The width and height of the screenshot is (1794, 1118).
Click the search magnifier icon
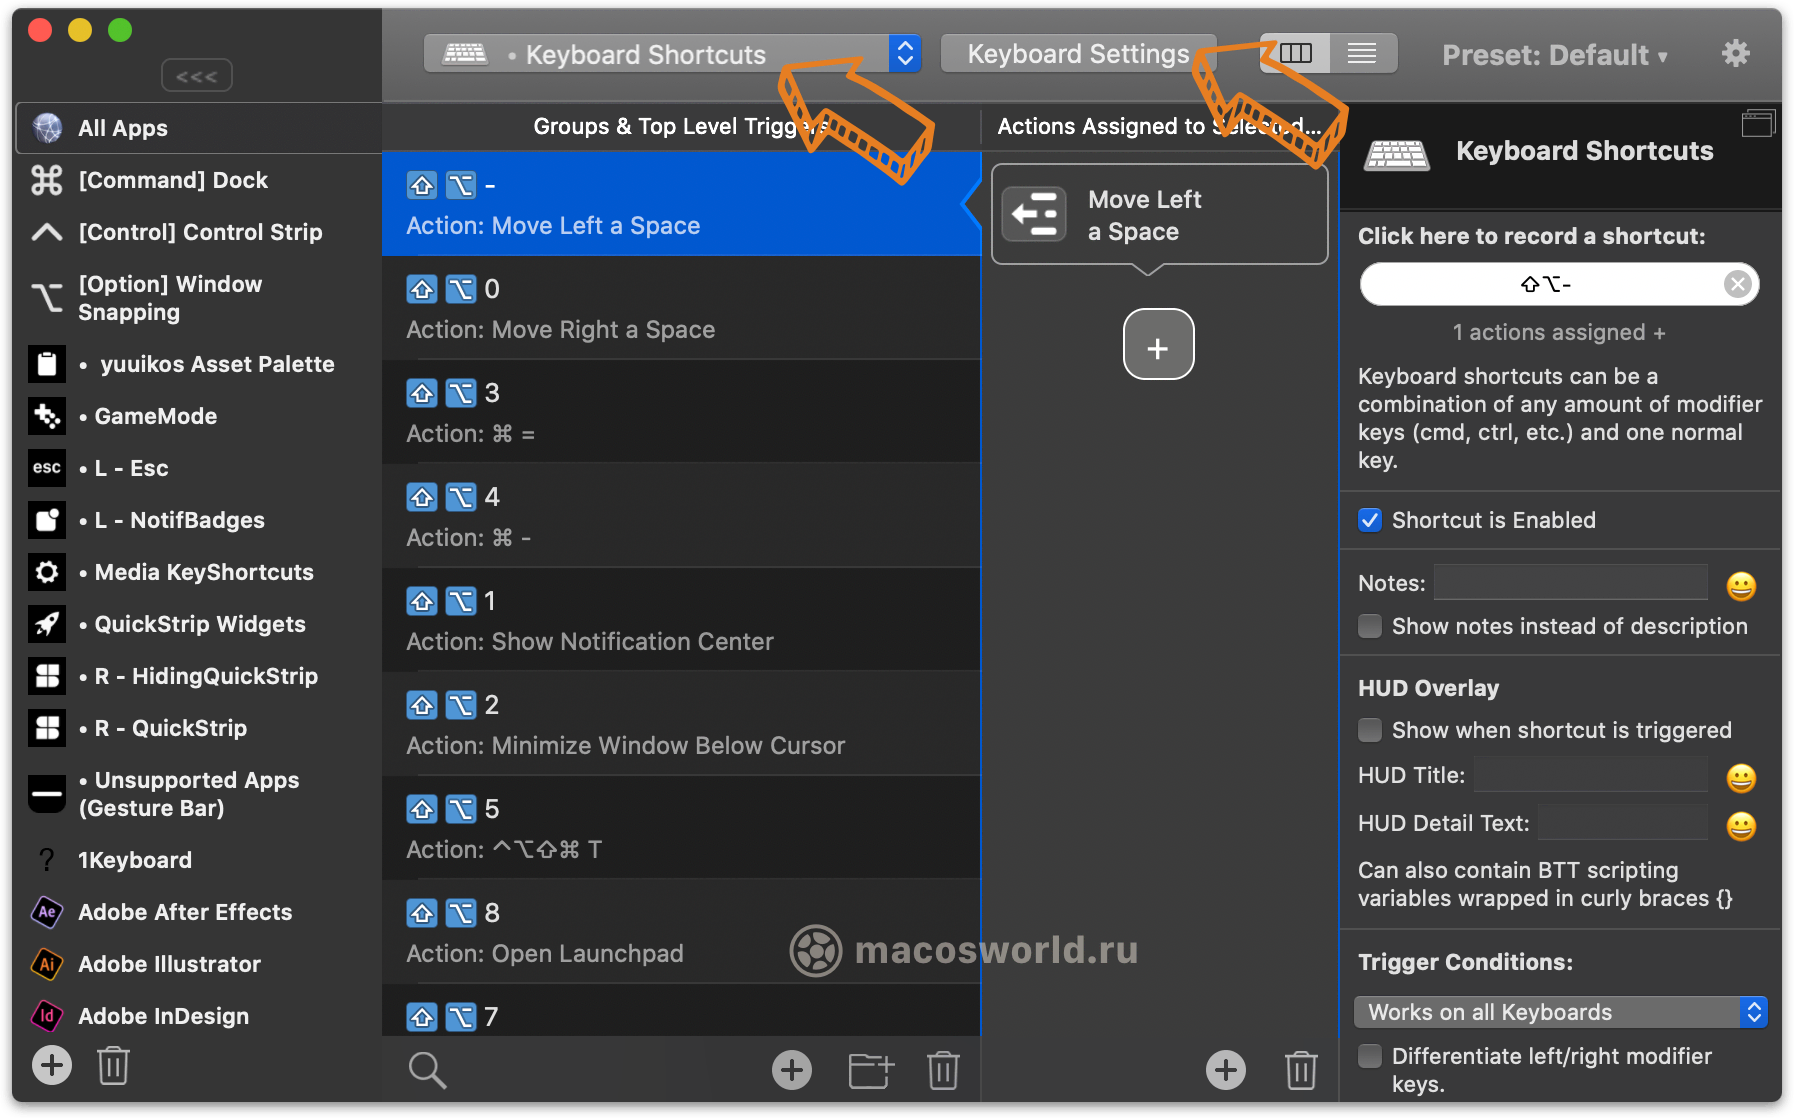[427, 1070]
